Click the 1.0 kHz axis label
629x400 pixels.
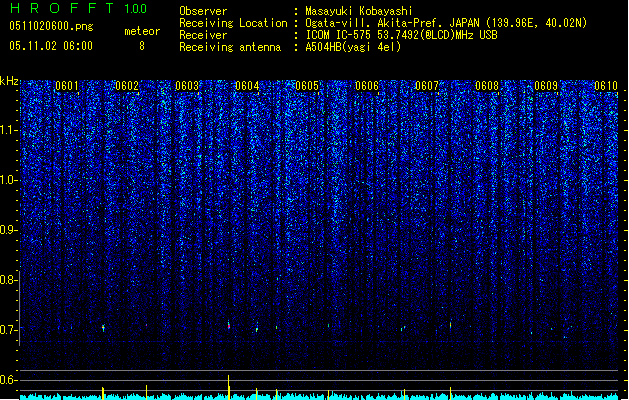8,180
